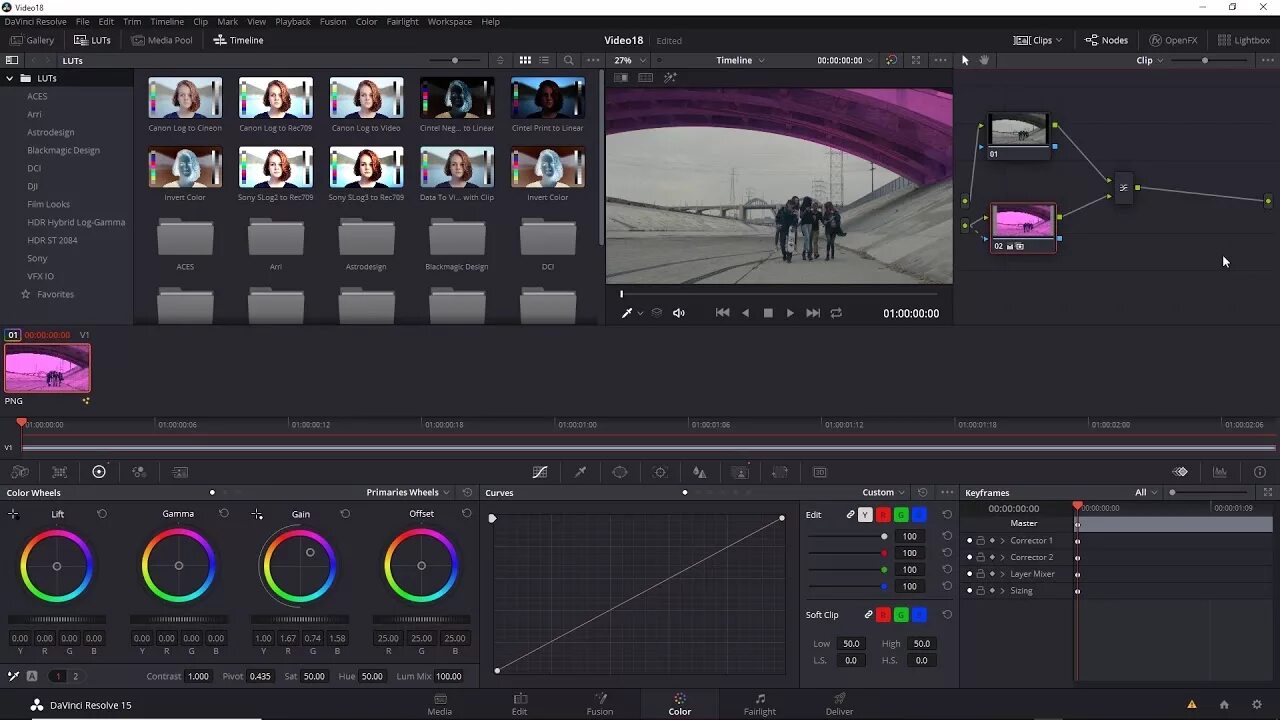Toggle lock on Corrector 1 keyframe track
1280x720 pixels.
(x=980, y=541)
